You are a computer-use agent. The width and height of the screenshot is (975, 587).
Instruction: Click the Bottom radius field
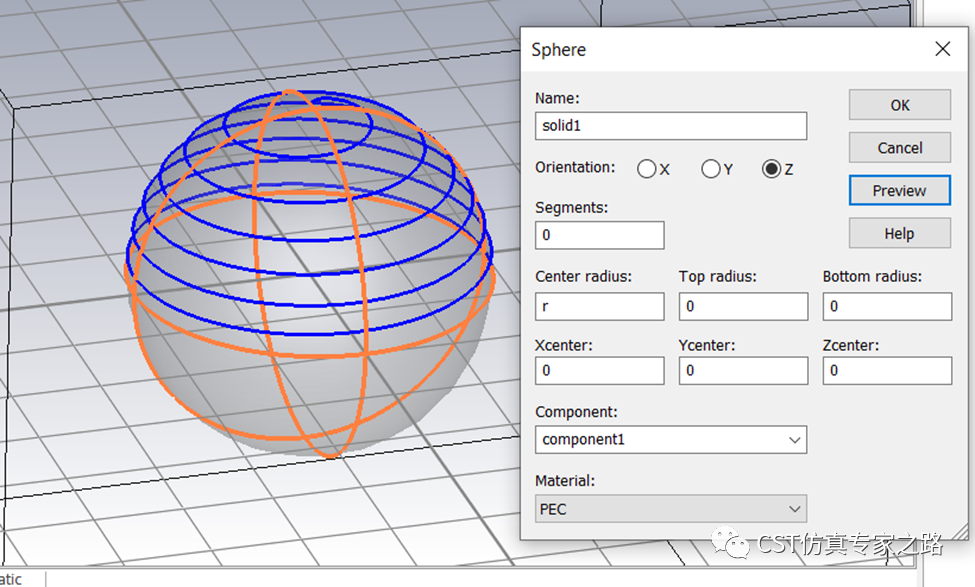coord(887,307)
